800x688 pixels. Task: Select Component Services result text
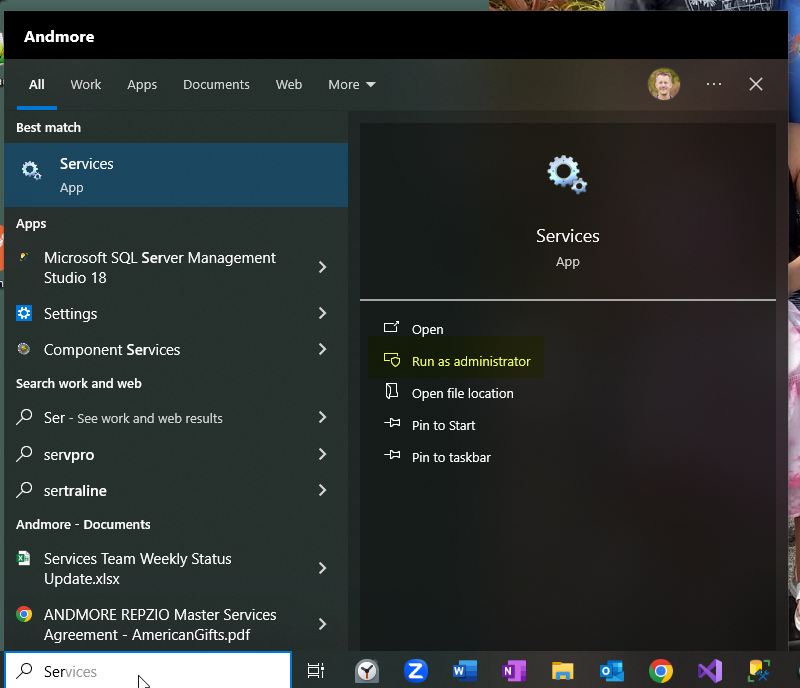coord(112,350)
